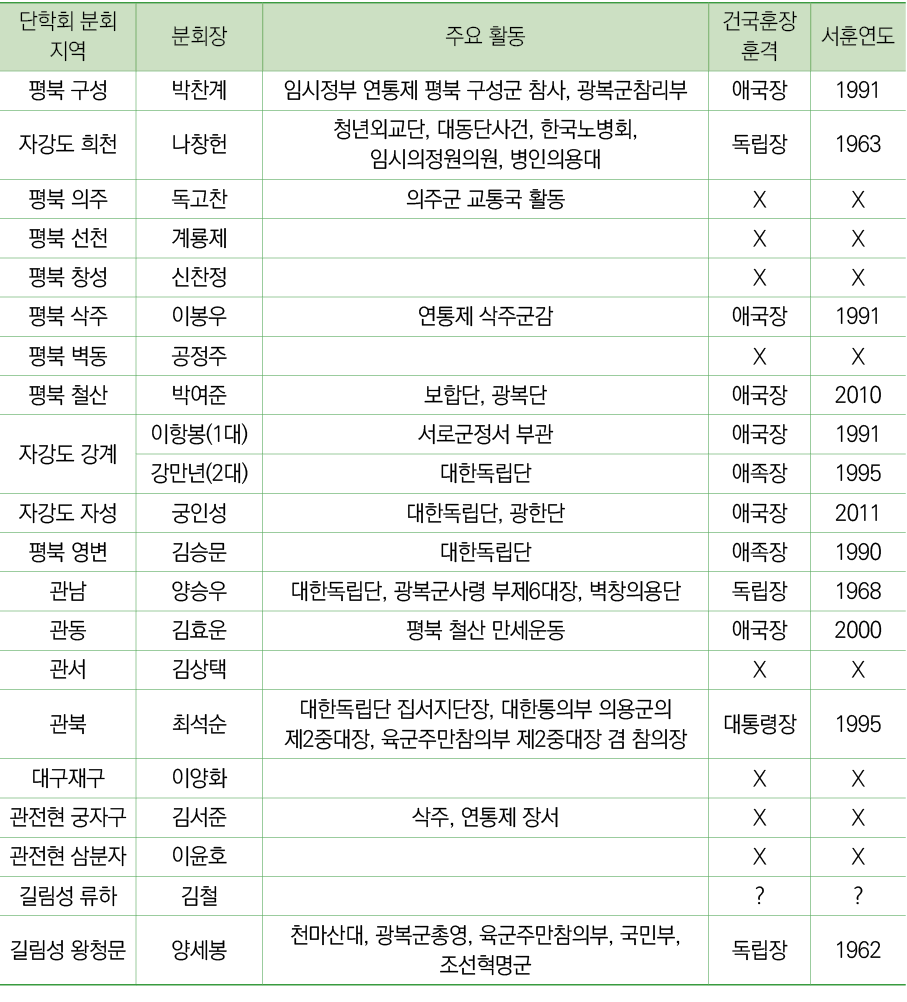Click the '평북 철산 만세운동' activity cell
Viewport: 907px width, 1002px height.
[485, 630]
